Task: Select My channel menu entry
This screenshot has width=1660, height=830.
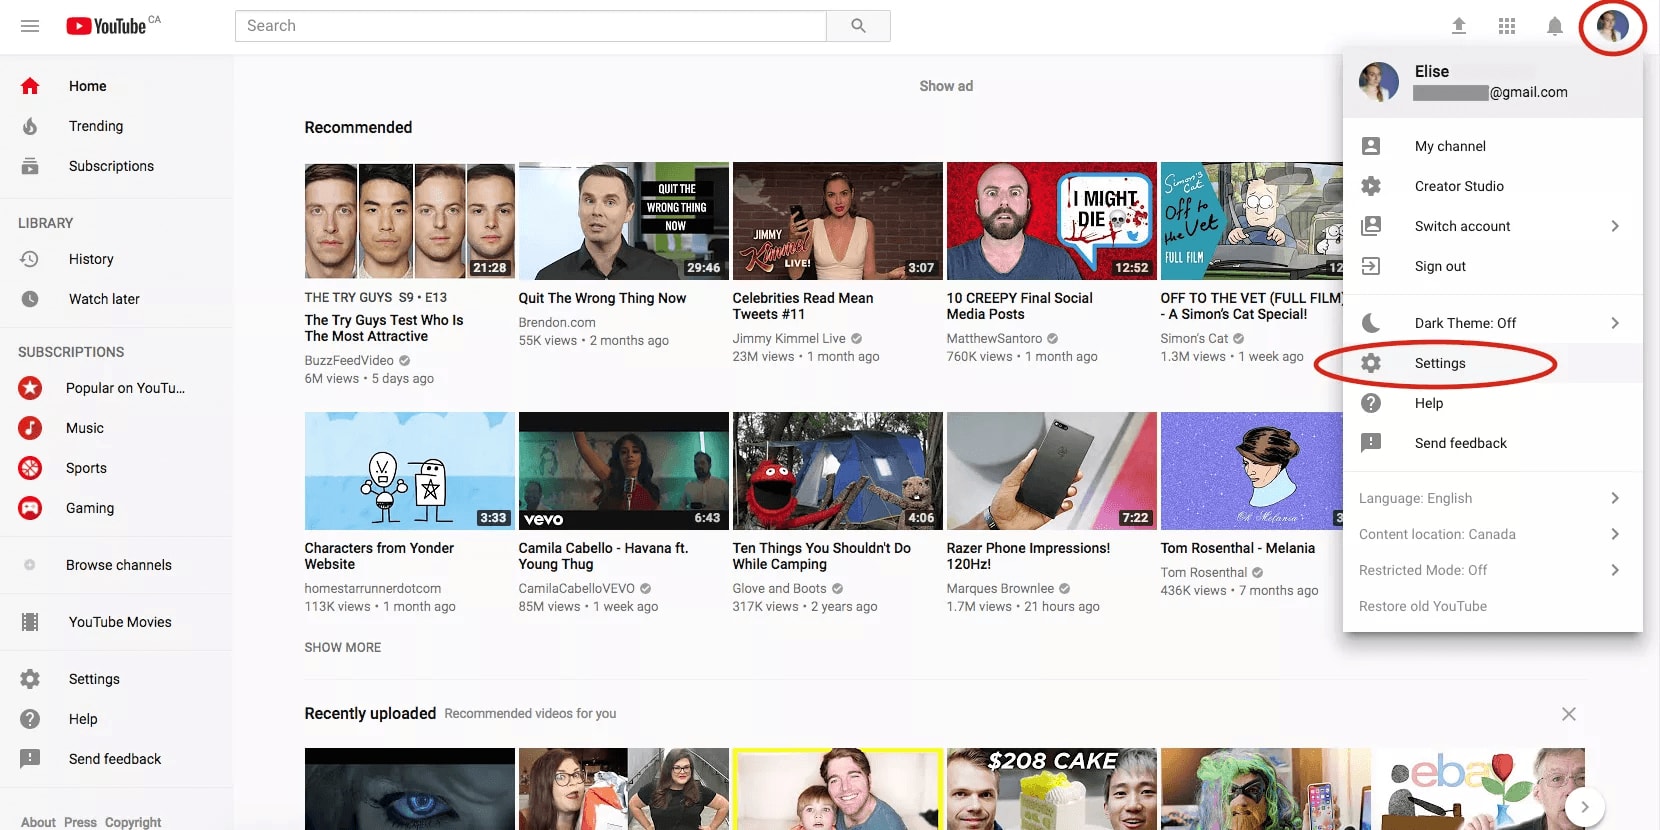Action: tap(1492, 146)
